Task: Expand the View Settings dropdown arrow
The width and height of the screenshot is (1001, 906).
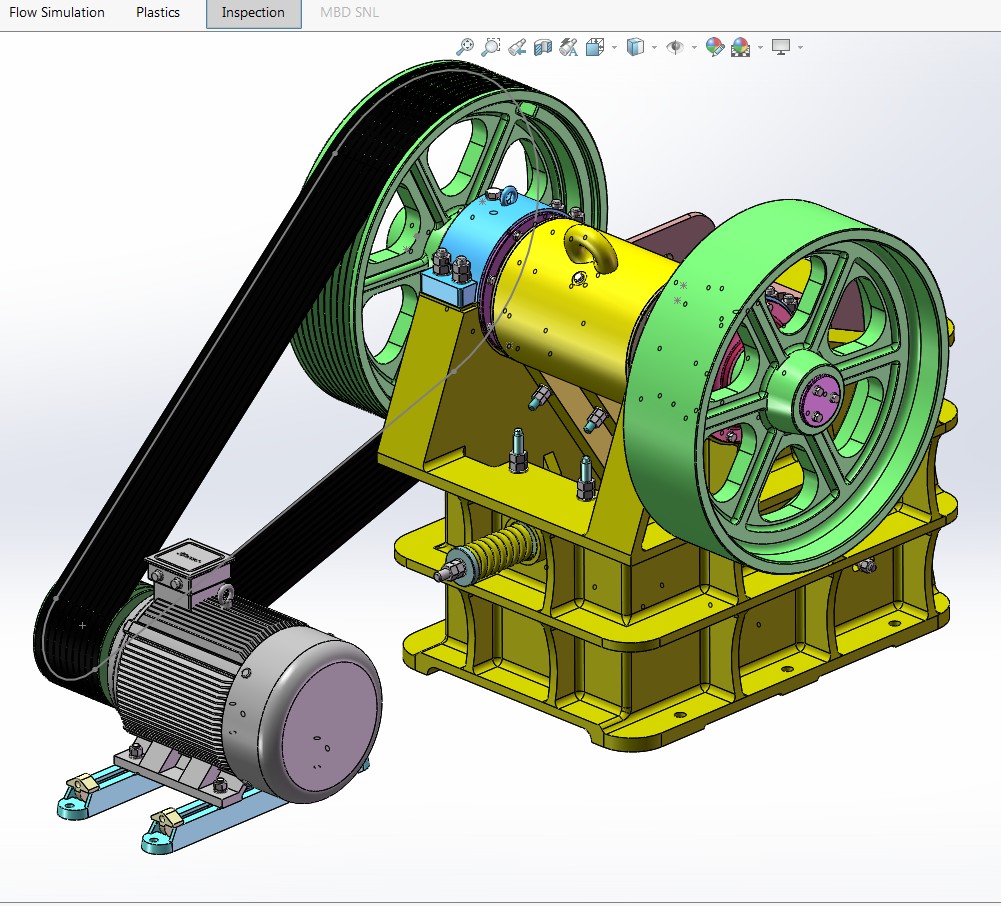Action: [x=800, y=47]
